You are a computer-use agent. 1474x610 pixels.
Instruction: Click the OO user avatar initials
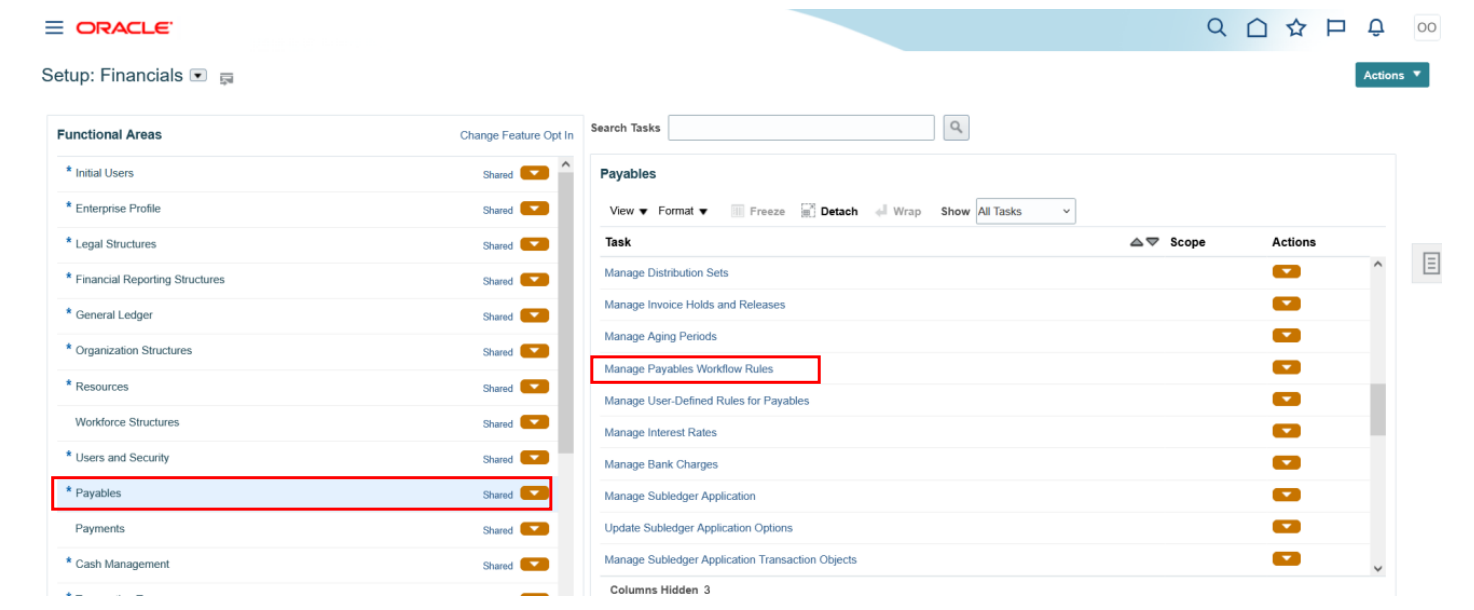click(x=1426, y=27)
